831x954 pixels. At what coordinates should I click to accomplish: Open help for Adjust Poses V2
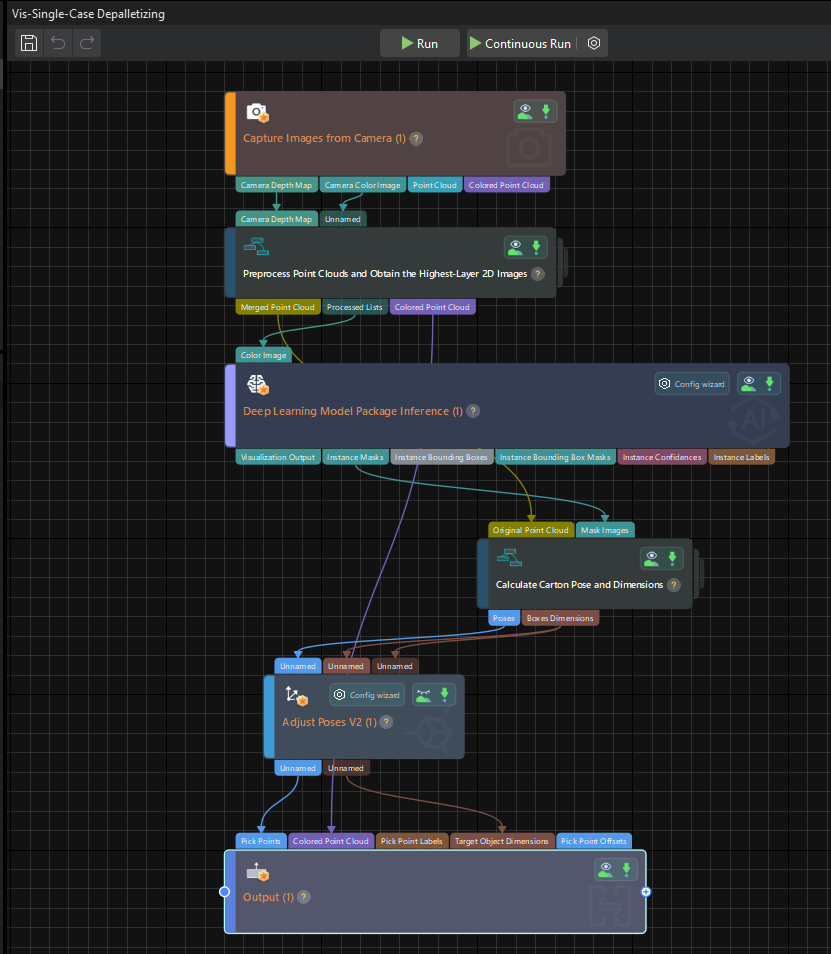tap(386, 722)
